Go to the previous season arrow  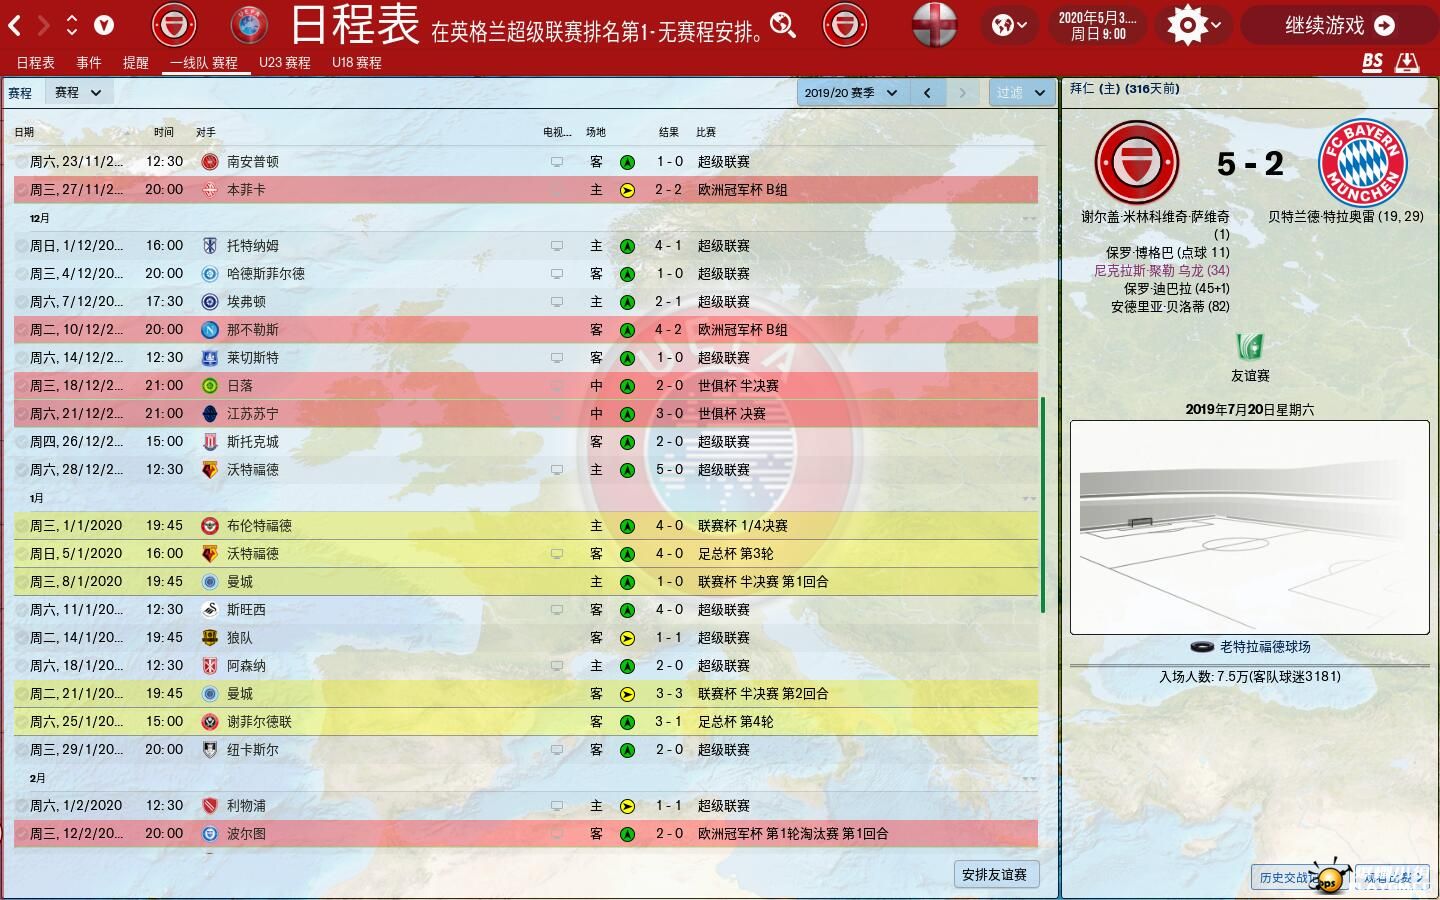pyautogui.click(x=927, y=93)
